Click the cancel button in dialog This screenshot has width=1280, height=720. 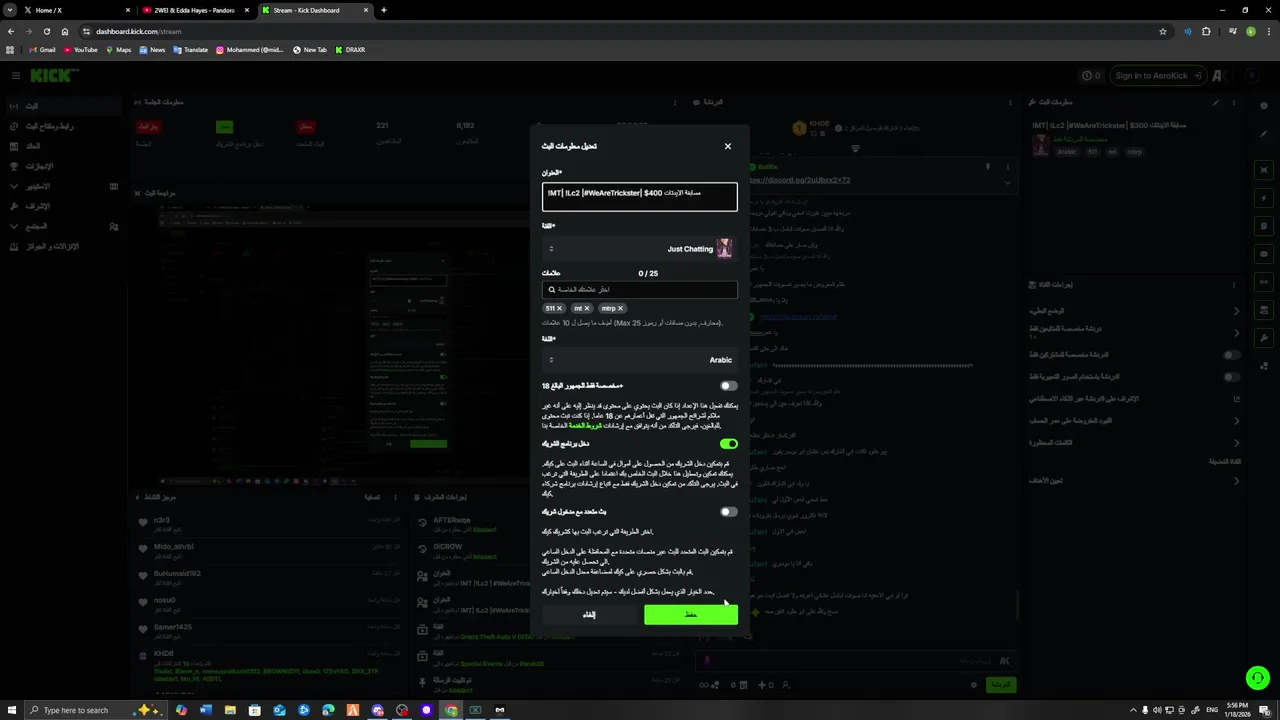[589, 614]
